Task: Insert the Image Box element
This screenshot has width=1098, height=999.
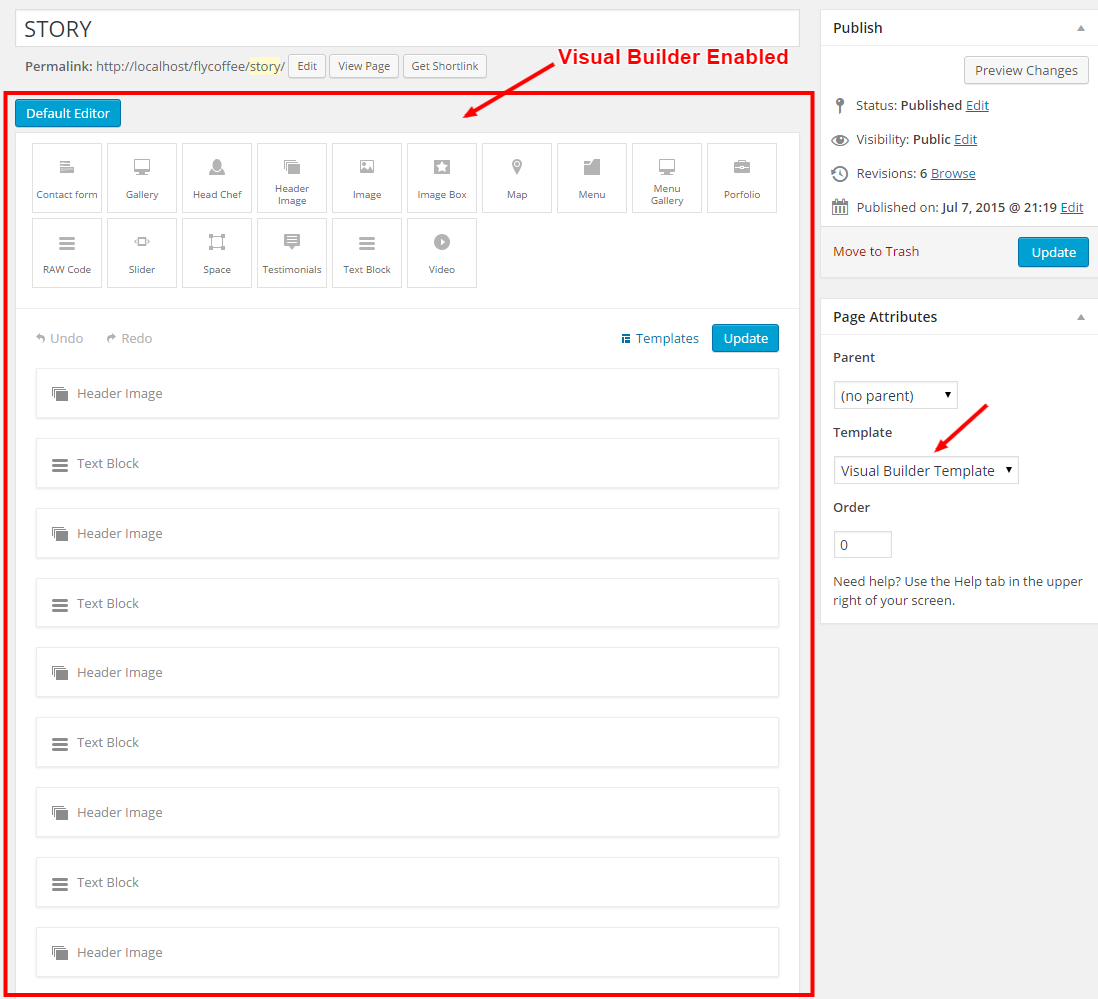Action: [442, 178]
